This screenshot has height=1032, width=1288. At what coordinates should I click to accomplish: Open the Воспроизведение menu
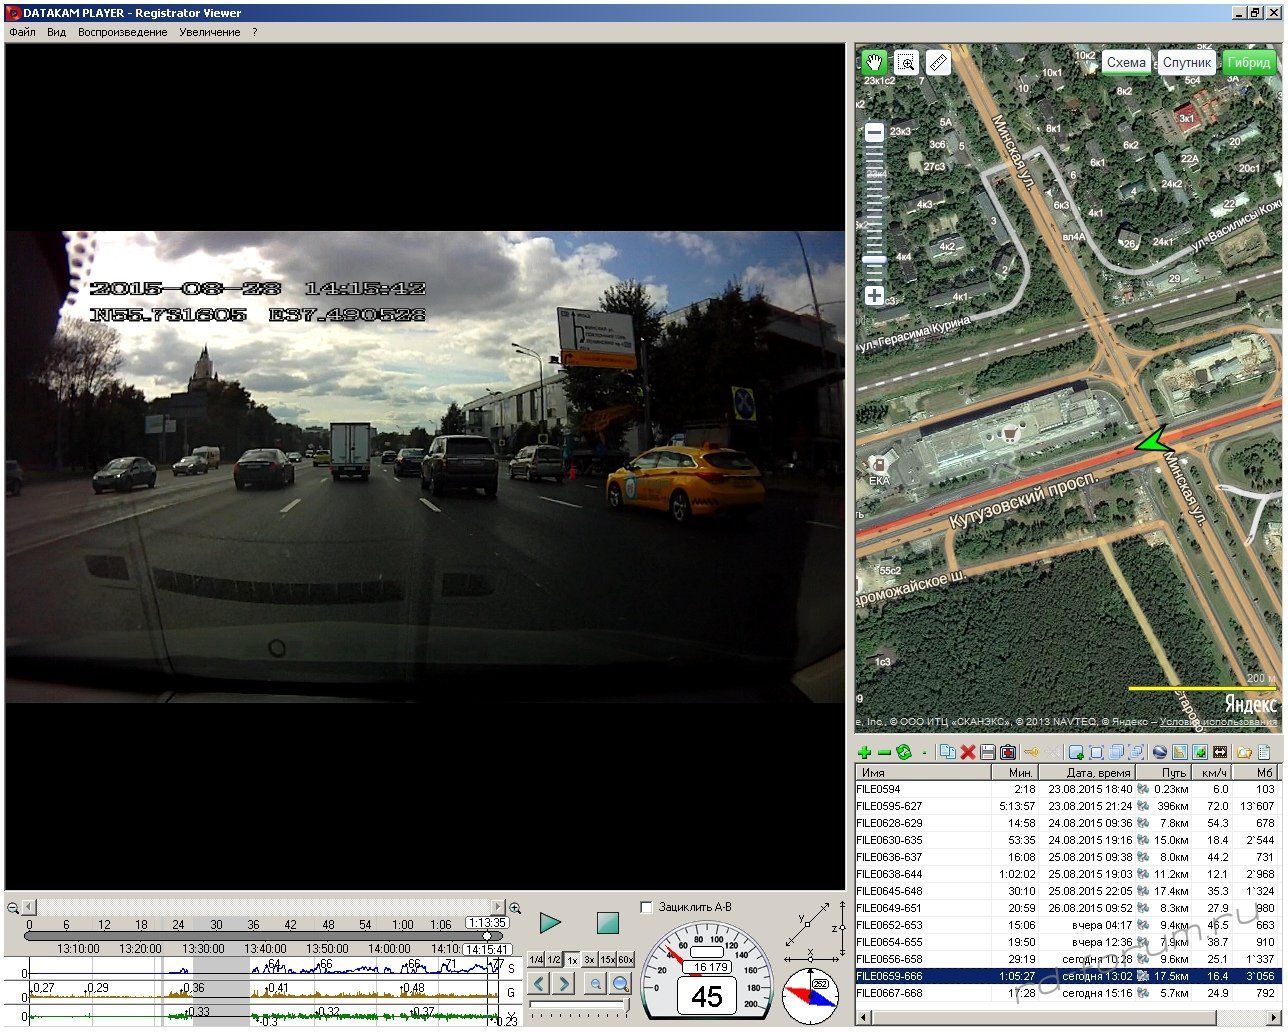pyautogui.click(x=123, y=32)
